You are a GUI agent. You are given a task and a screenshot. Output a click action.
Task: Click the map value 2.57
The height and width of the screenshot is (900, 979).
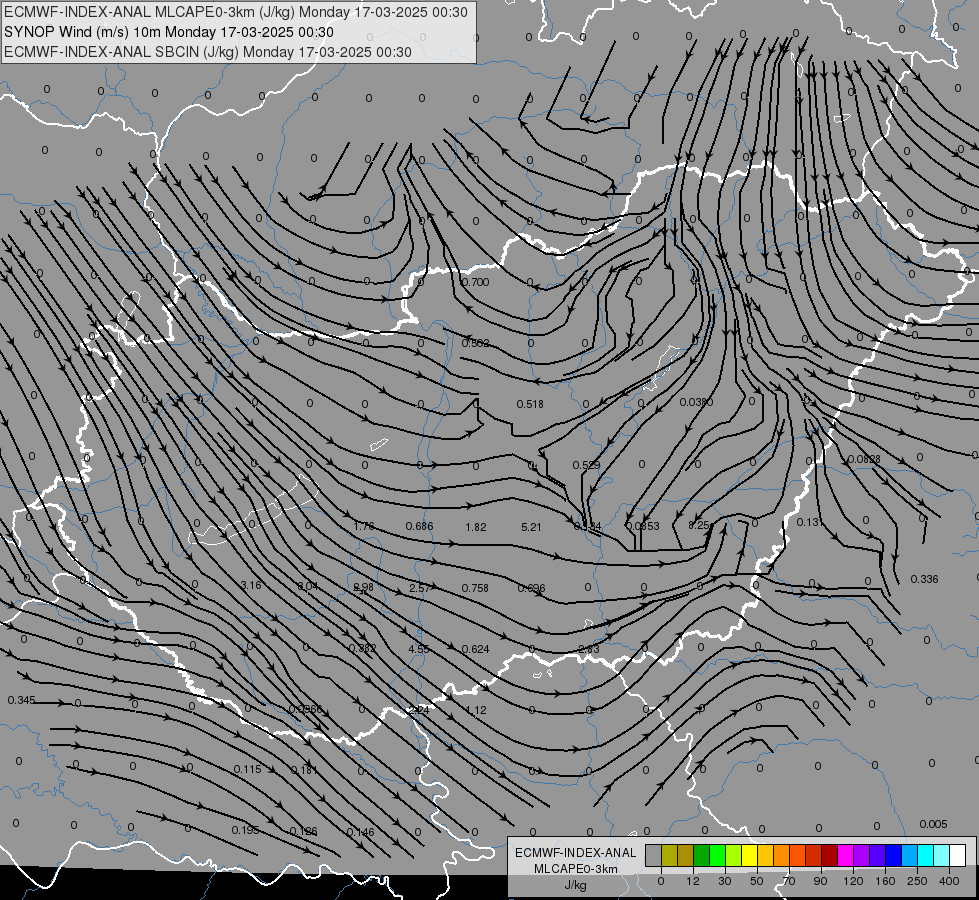point(419,588)
